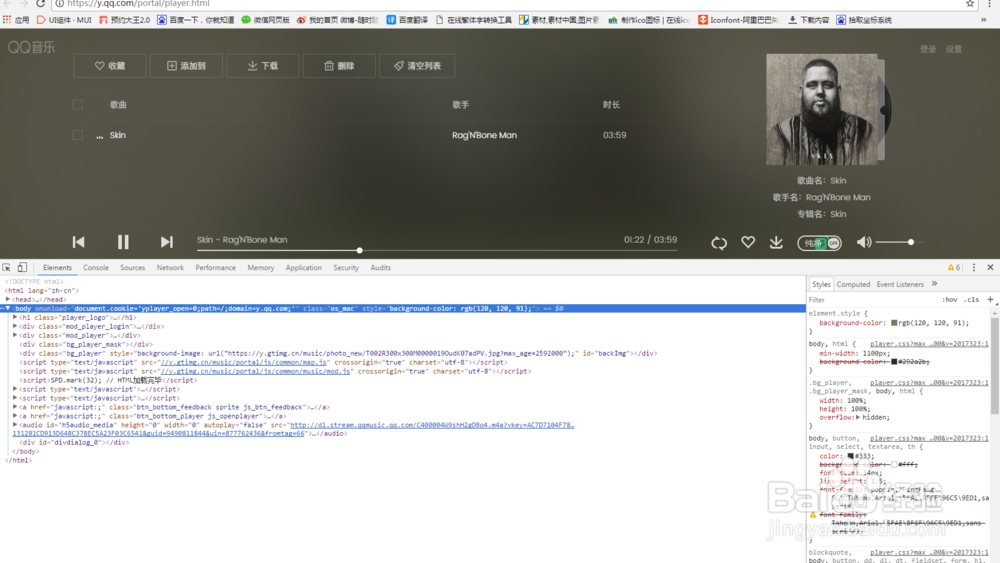The width and height of the screenshot is (1000, 563).
Task: Expand the mod_player_login div node
Action: [15, 326]
